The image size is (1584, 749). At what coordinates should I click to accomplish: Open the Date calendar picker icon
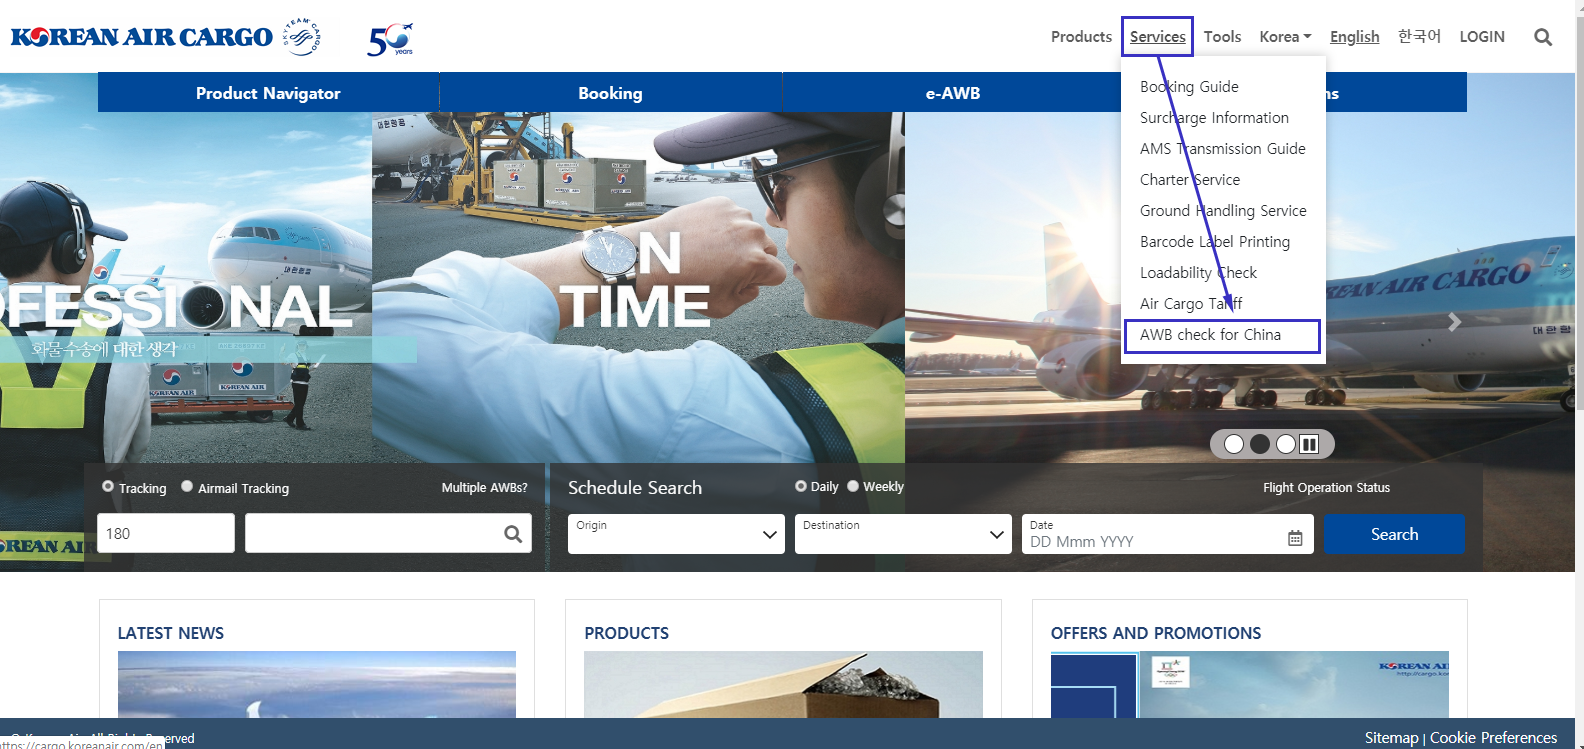1295,538
